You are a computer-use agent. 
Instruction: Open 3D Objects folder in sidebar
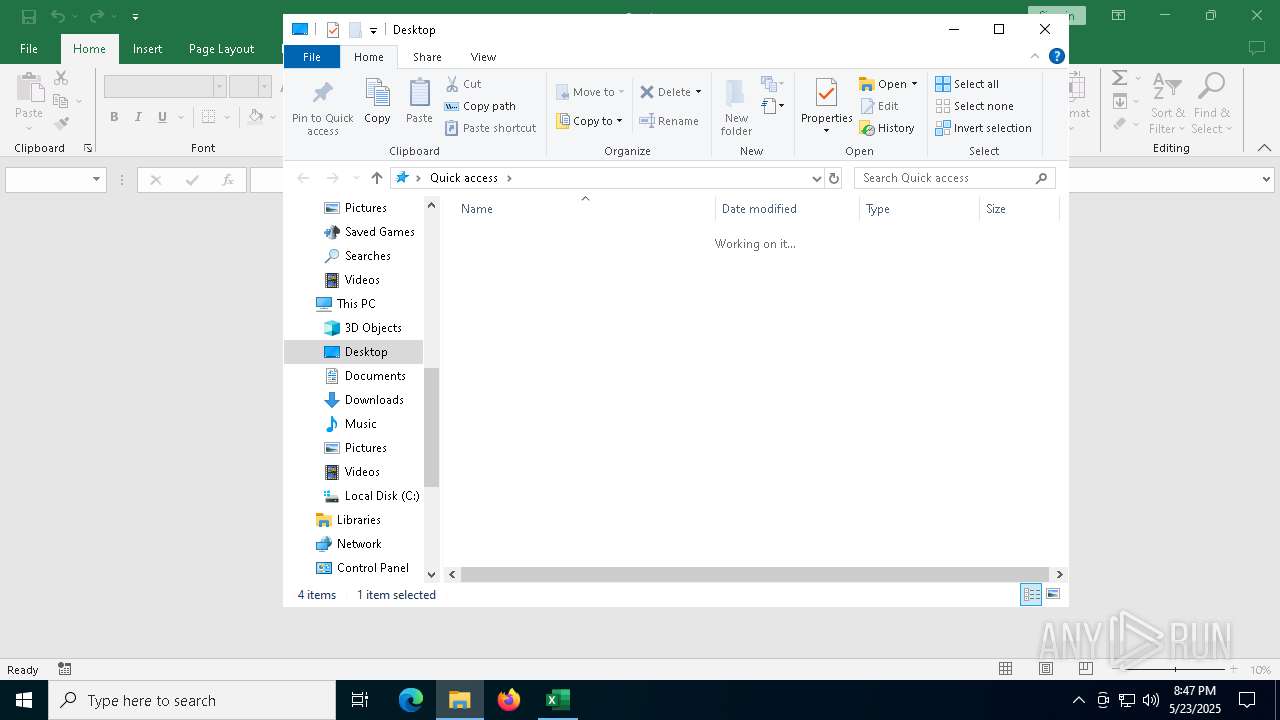coord(363,328)
